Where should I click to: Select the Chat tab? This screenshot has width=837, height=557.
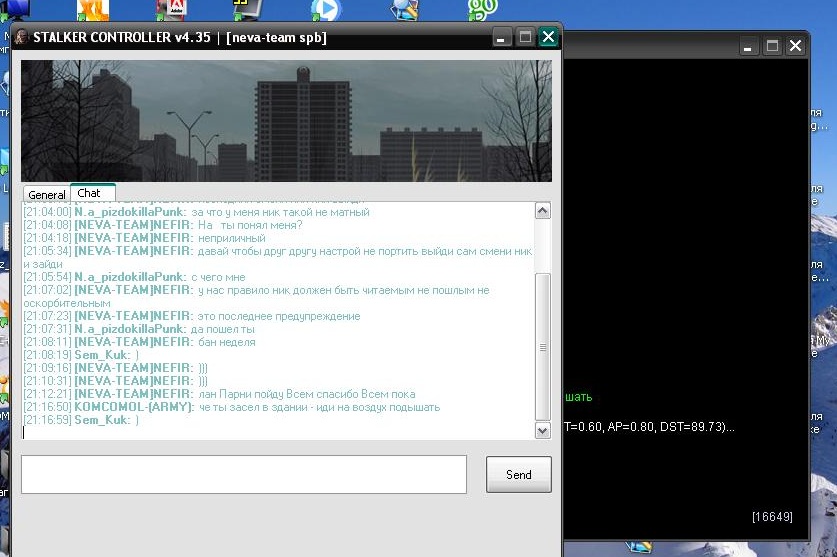coord(90,193)
